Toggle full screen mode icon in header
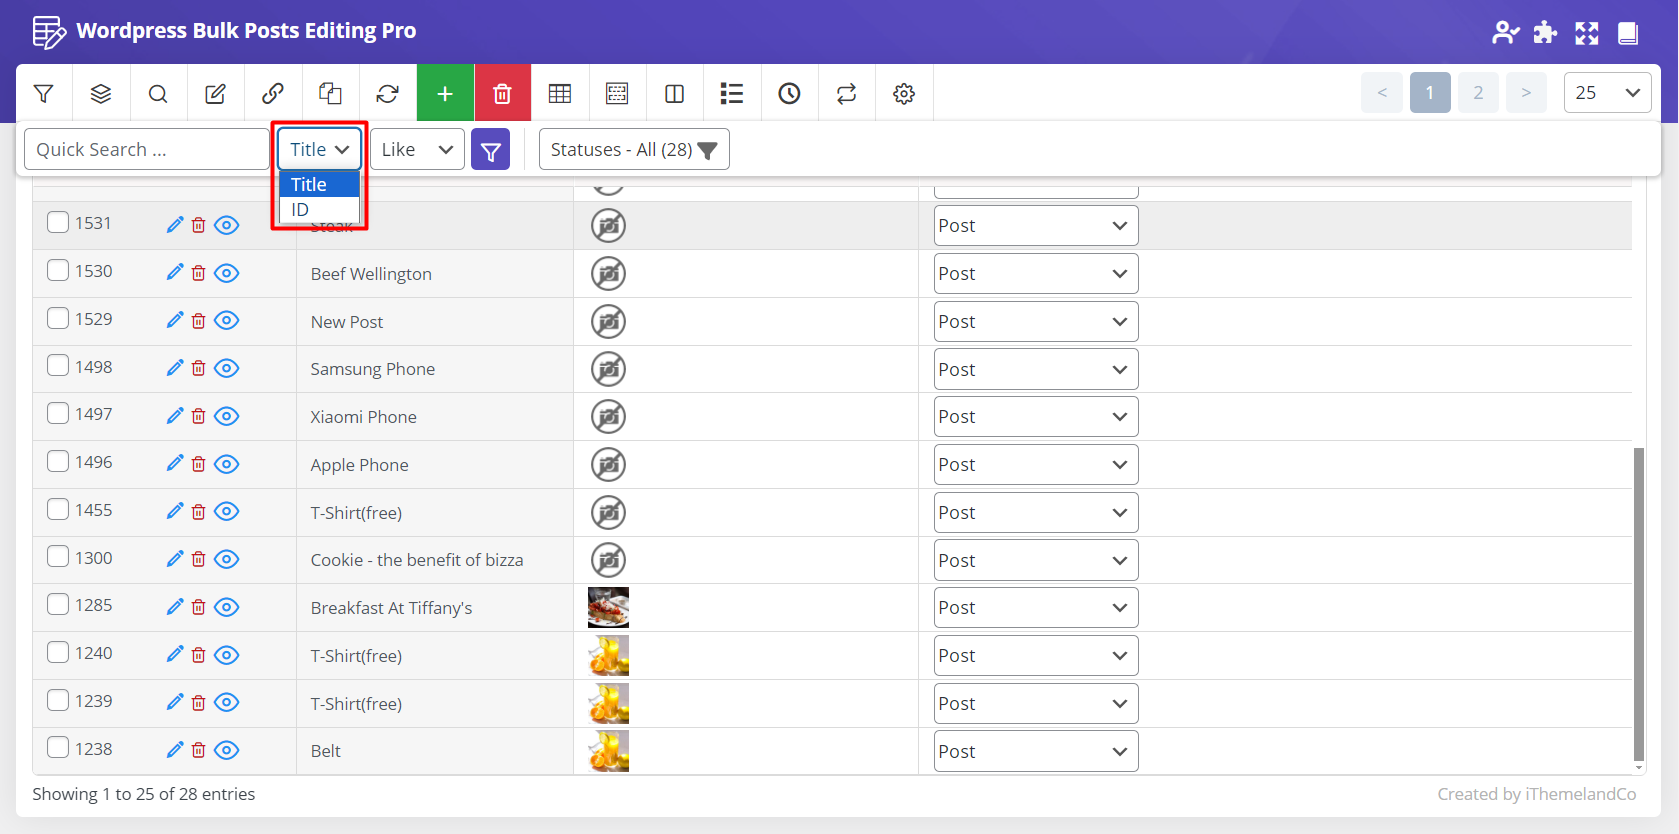The image size is (1679, 834). pos(1586,33)
